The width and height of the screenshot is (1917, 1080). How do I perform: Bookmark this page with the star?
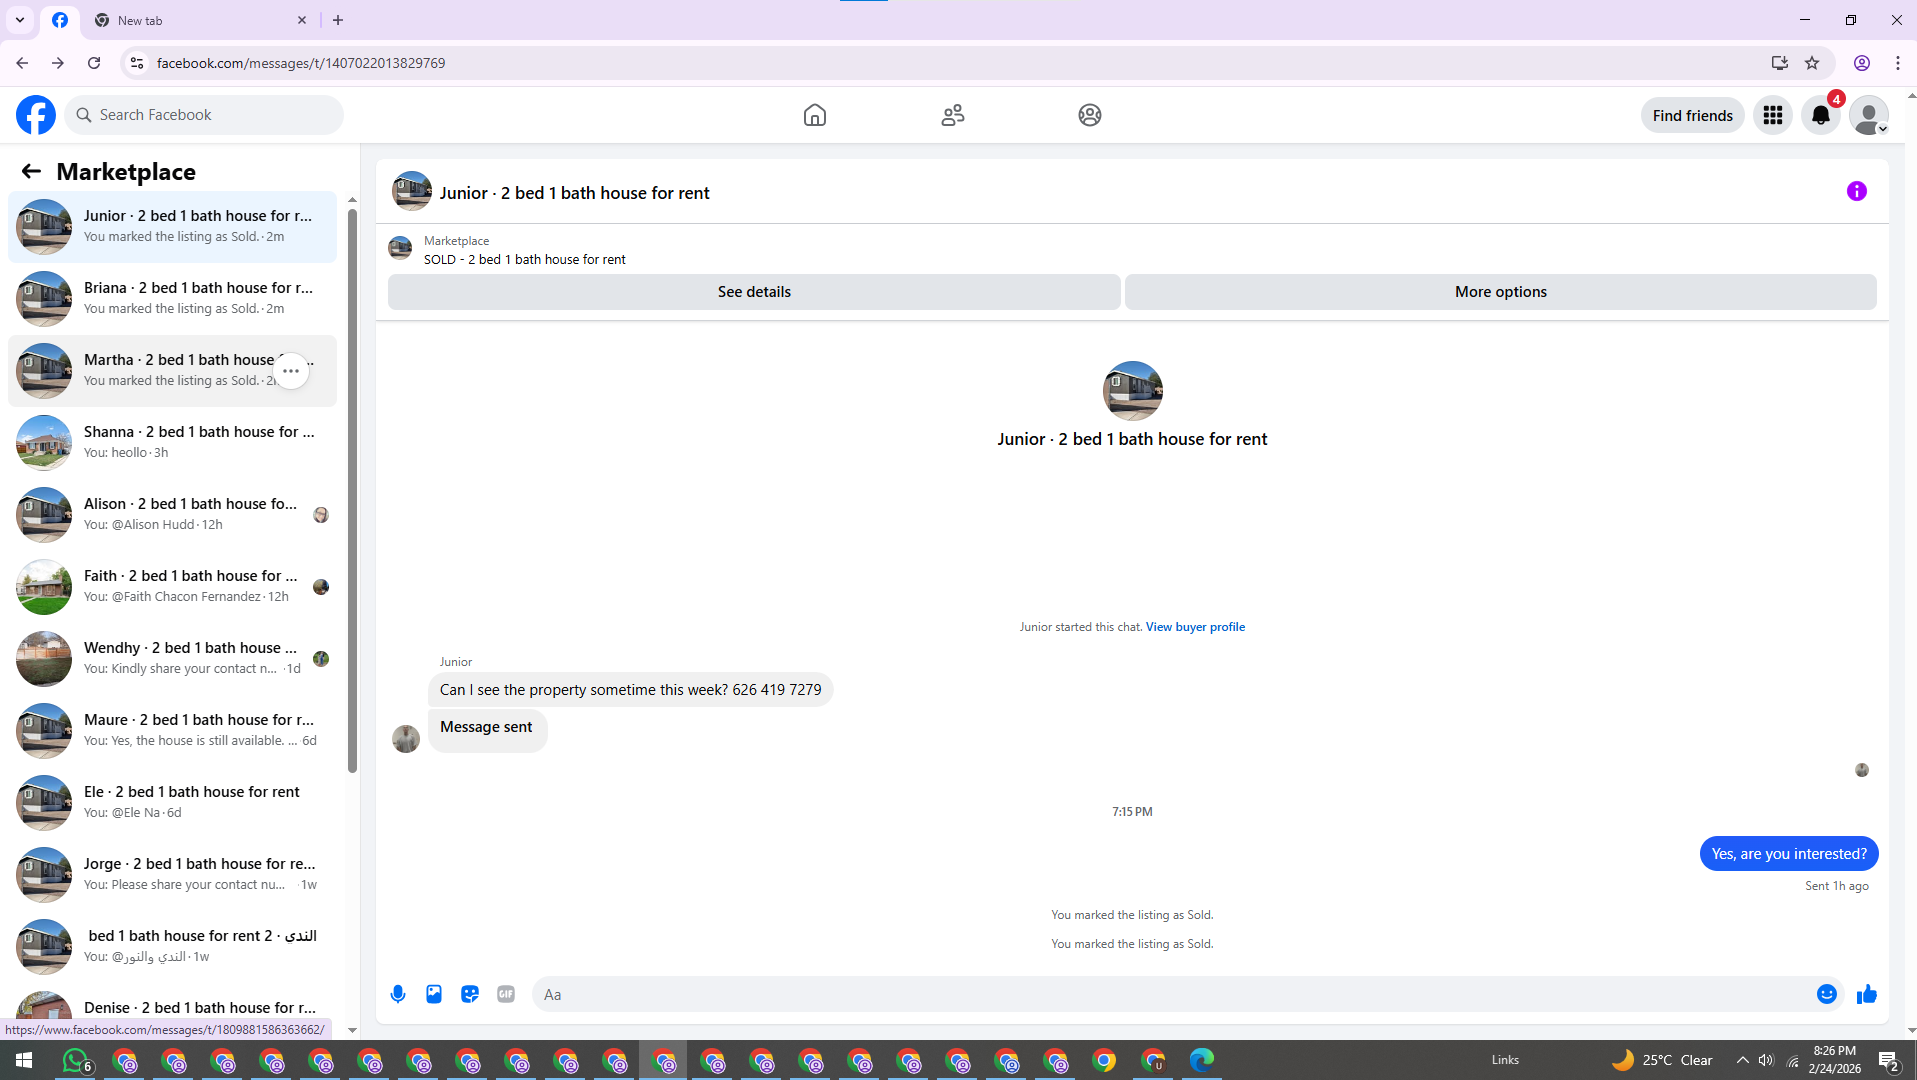point(1812,63)
